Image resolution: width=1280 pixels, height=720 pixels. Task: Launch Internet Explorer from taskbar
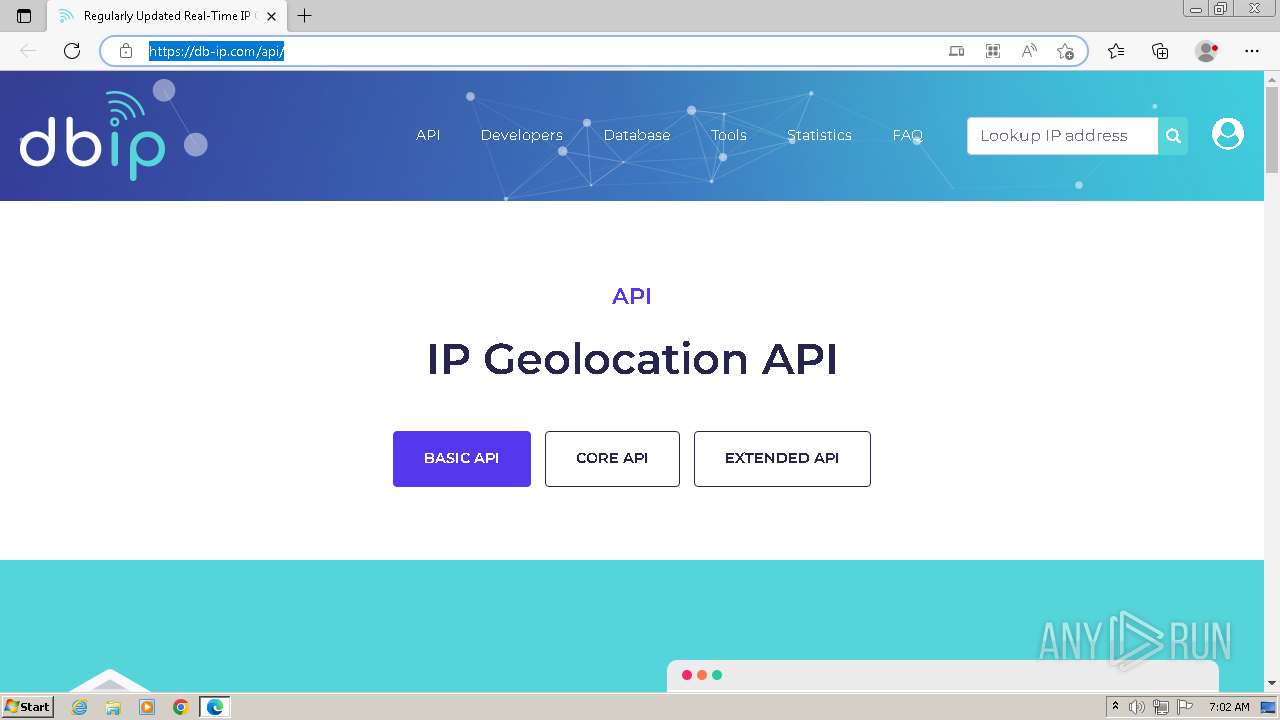[x=80, y=707]
